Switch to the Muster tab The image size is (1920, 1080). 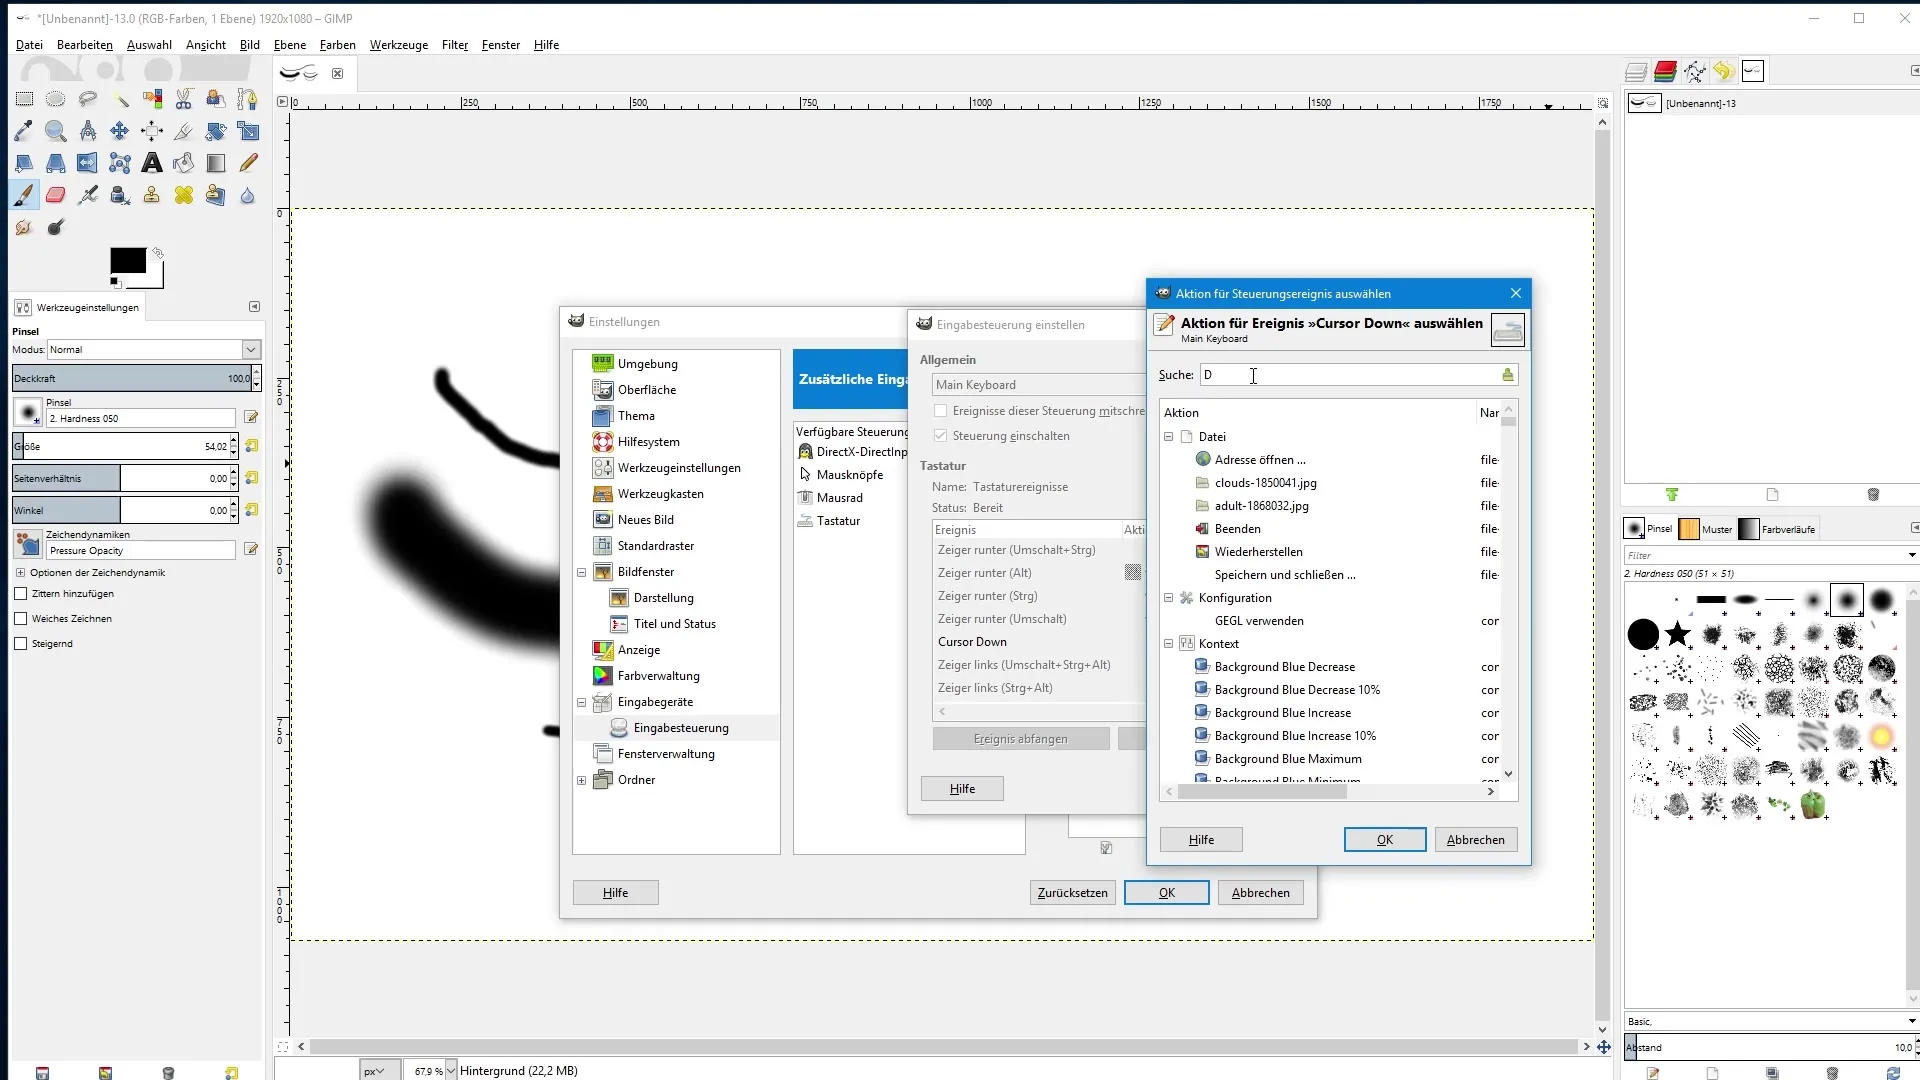click(x=1707, y=529)
